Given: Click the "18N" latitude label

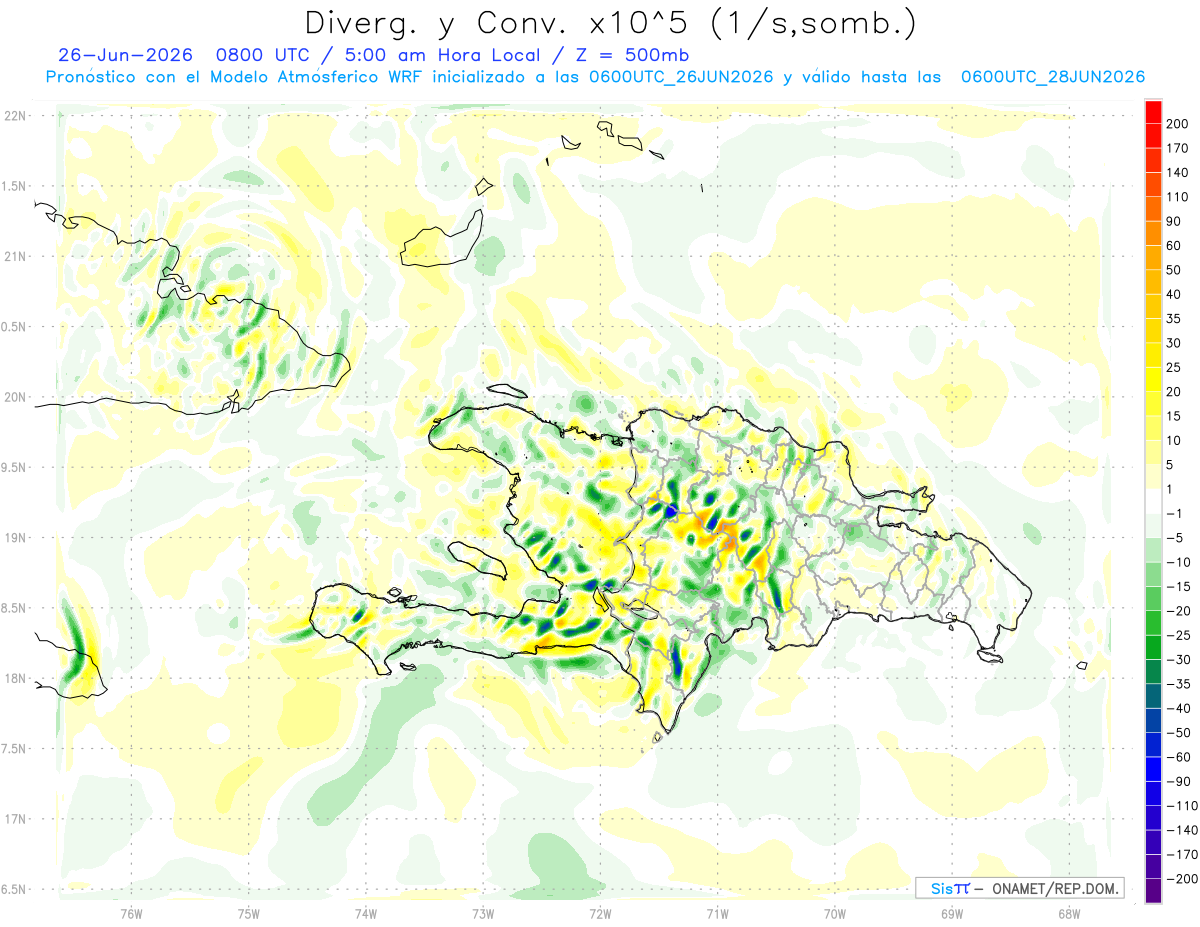Looking at the screenshot, I should coord(15,678).
